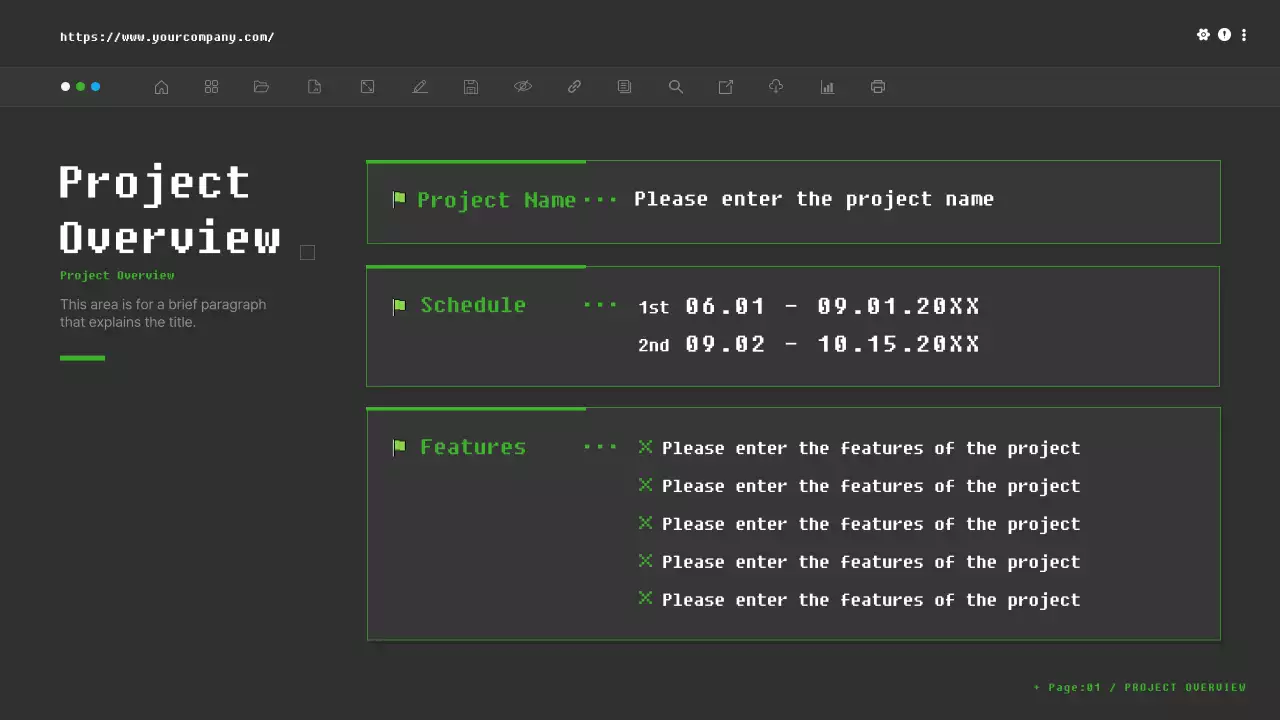Select the Project Overview green subtitle
This screenshot has width=1280, height=720.
(117, 275)
